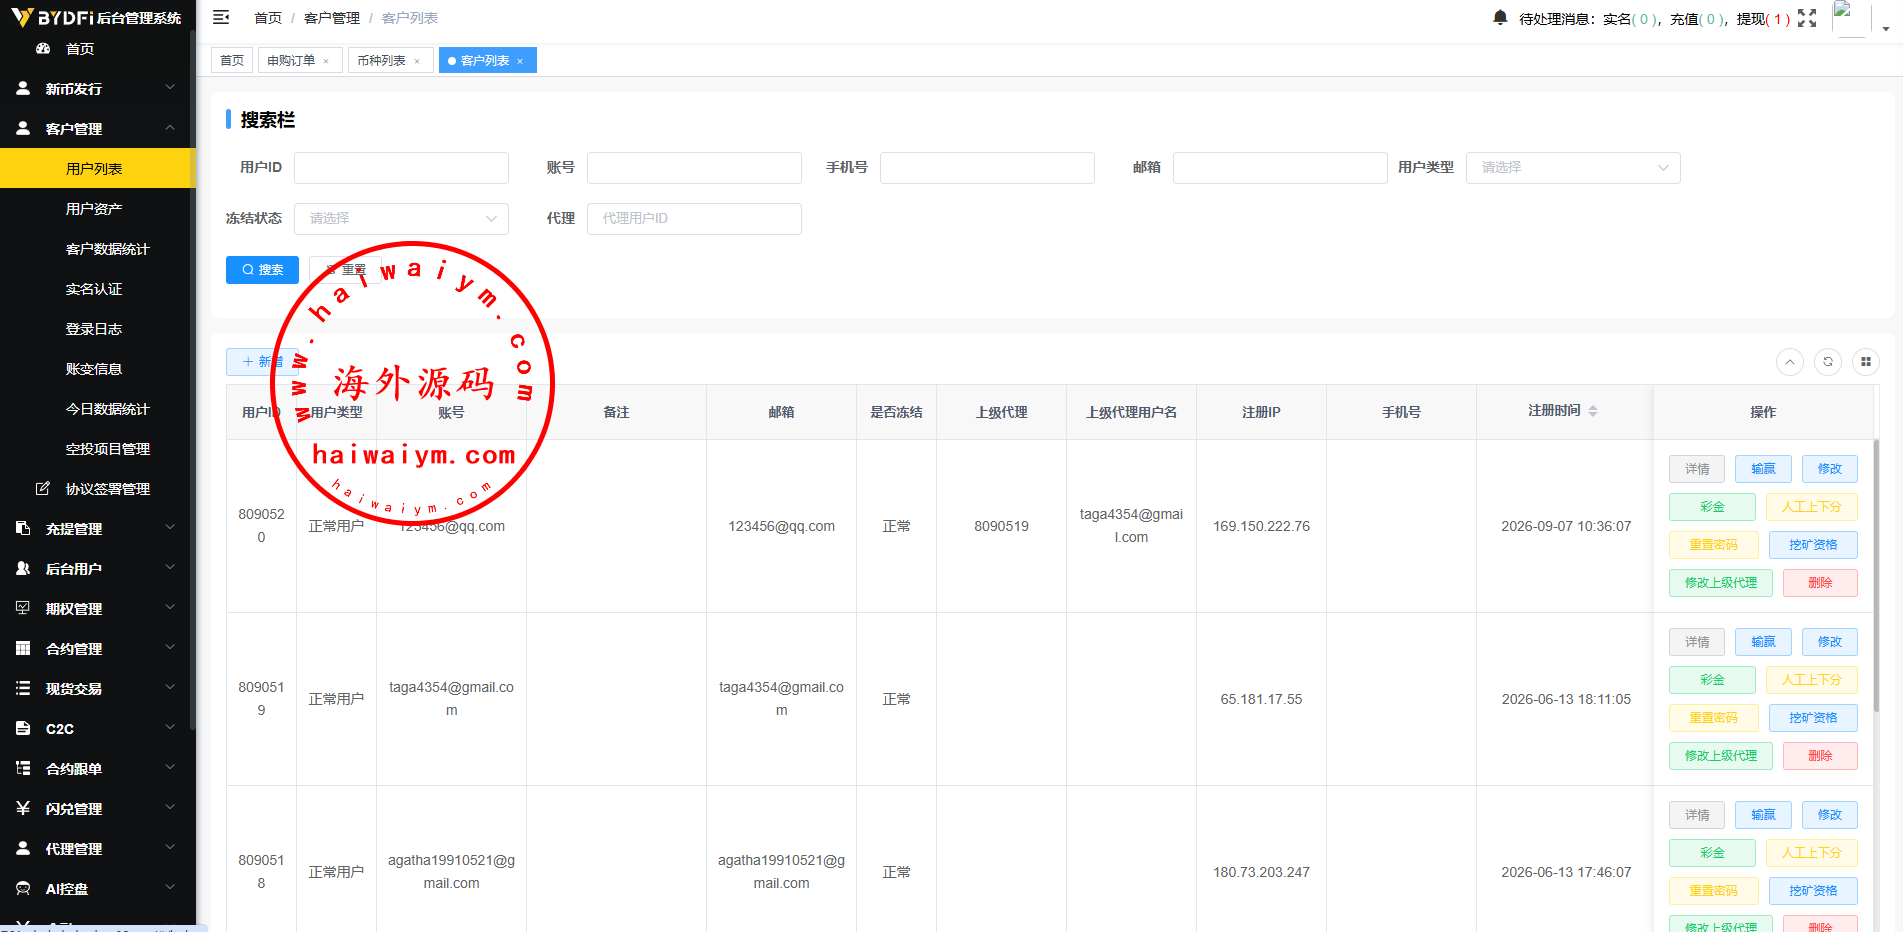The image size is (1903, 932).
Task: Close the 币种列表 tab
Action: coord(417,61)
